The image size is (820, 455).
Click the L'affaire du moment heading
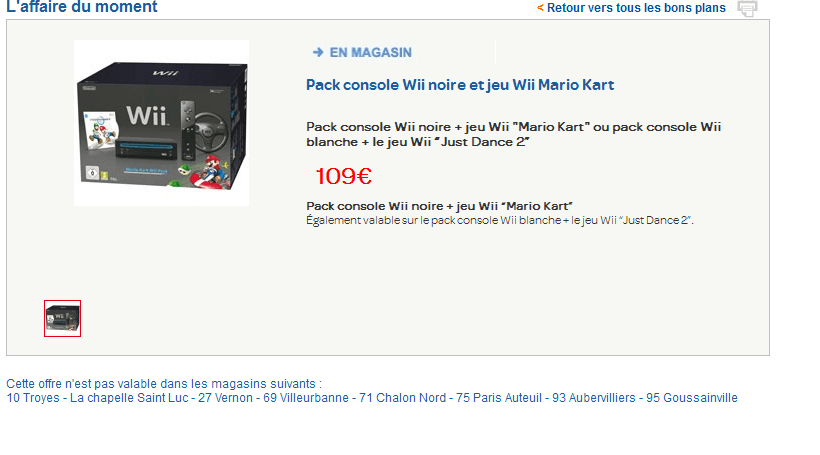tap(82, 7)
